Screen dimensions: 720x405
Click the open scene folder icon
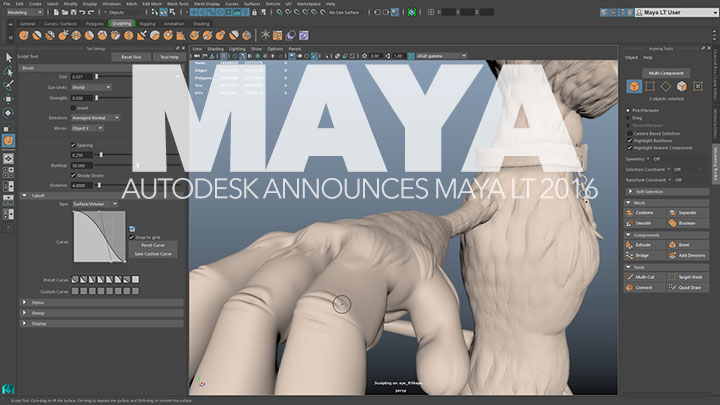coord(65,12)
